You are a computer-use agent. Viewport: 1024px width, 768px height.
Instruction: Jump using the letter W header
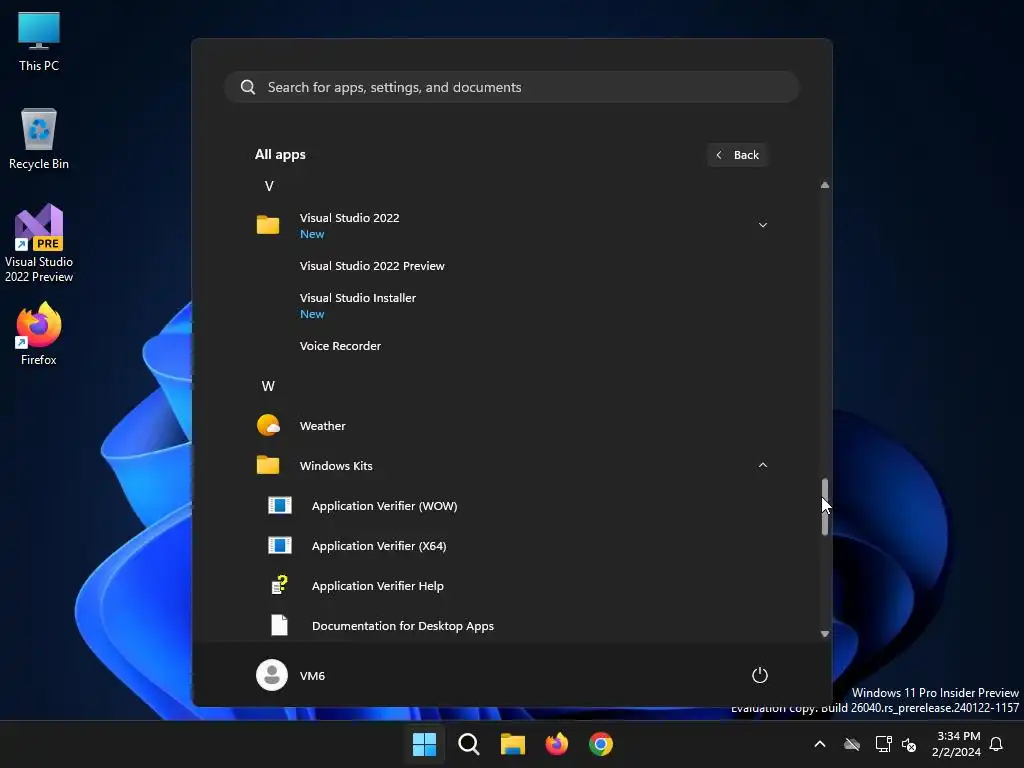click(268, 386)
